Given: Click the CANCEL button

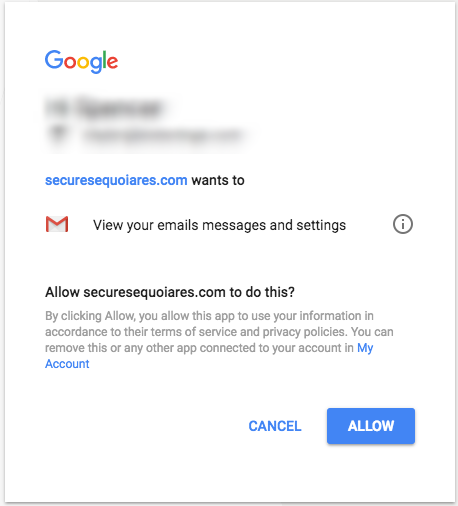Looking at the screenshot, I should click(x=275, y=426).
